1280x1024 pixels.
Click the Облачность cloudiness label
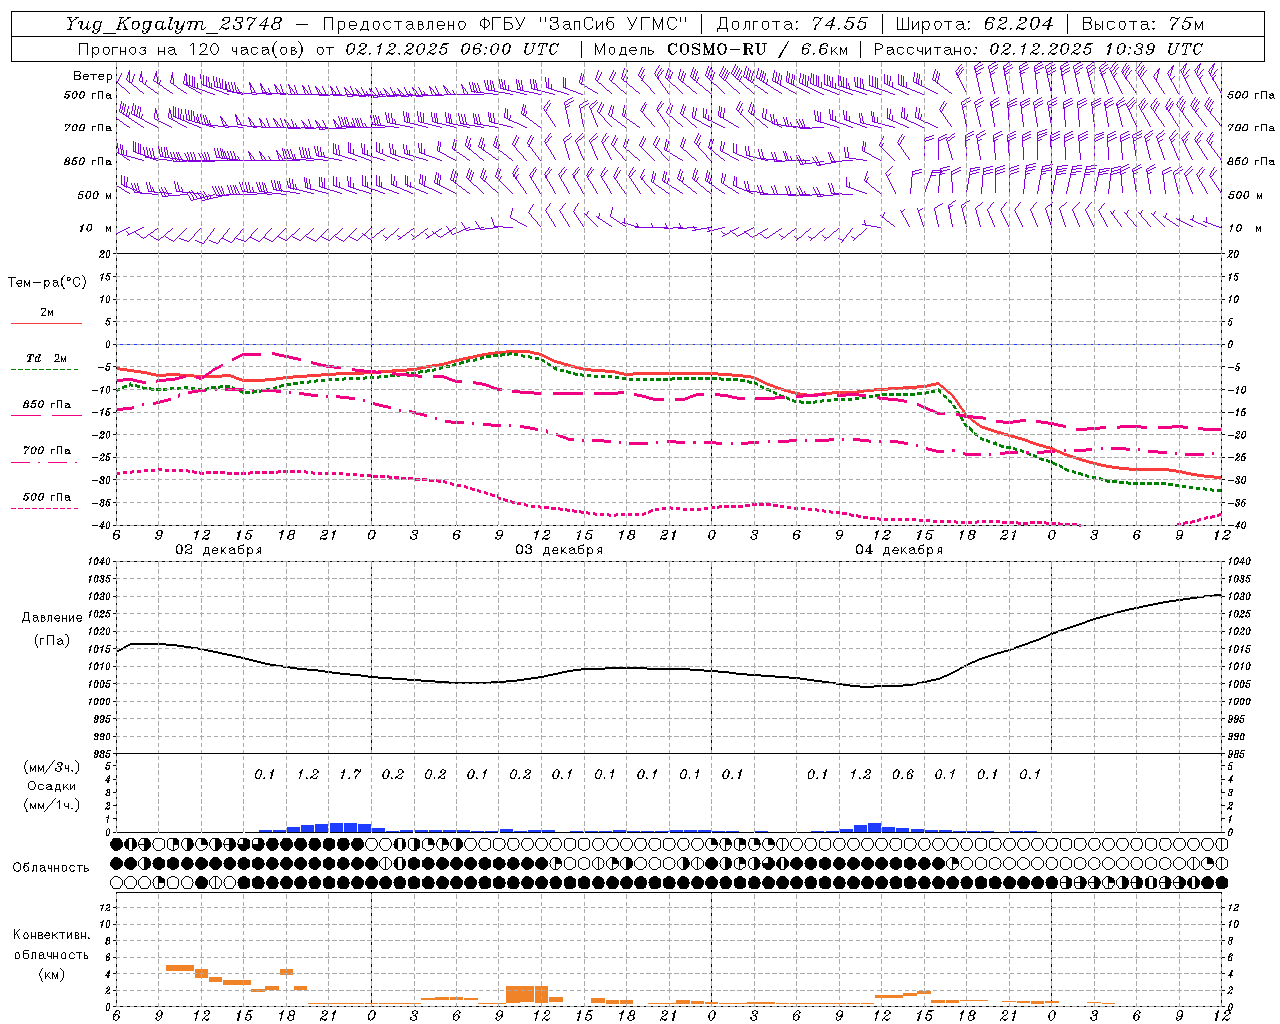pos(51,867)
